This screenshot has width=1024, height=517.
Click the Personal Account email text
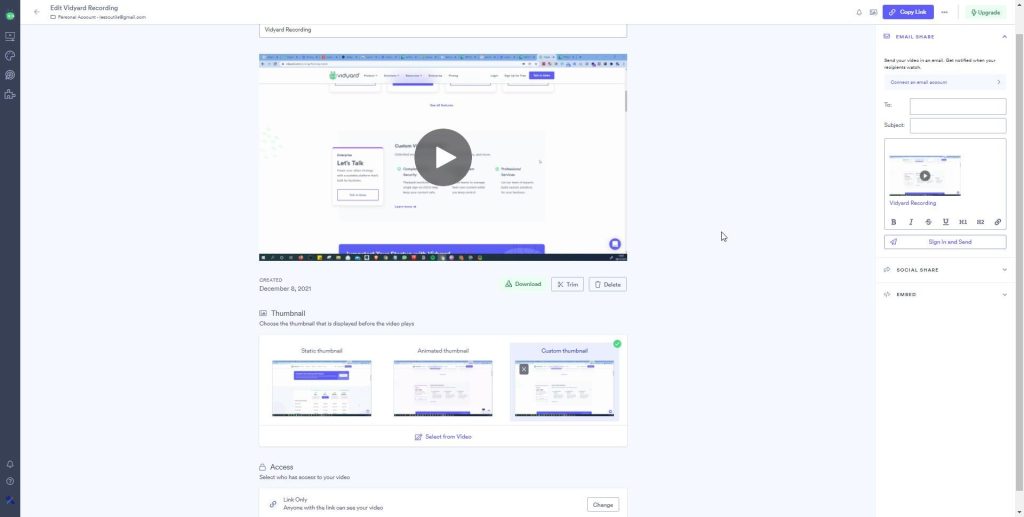pyautogui.click(x=102, y=17)
